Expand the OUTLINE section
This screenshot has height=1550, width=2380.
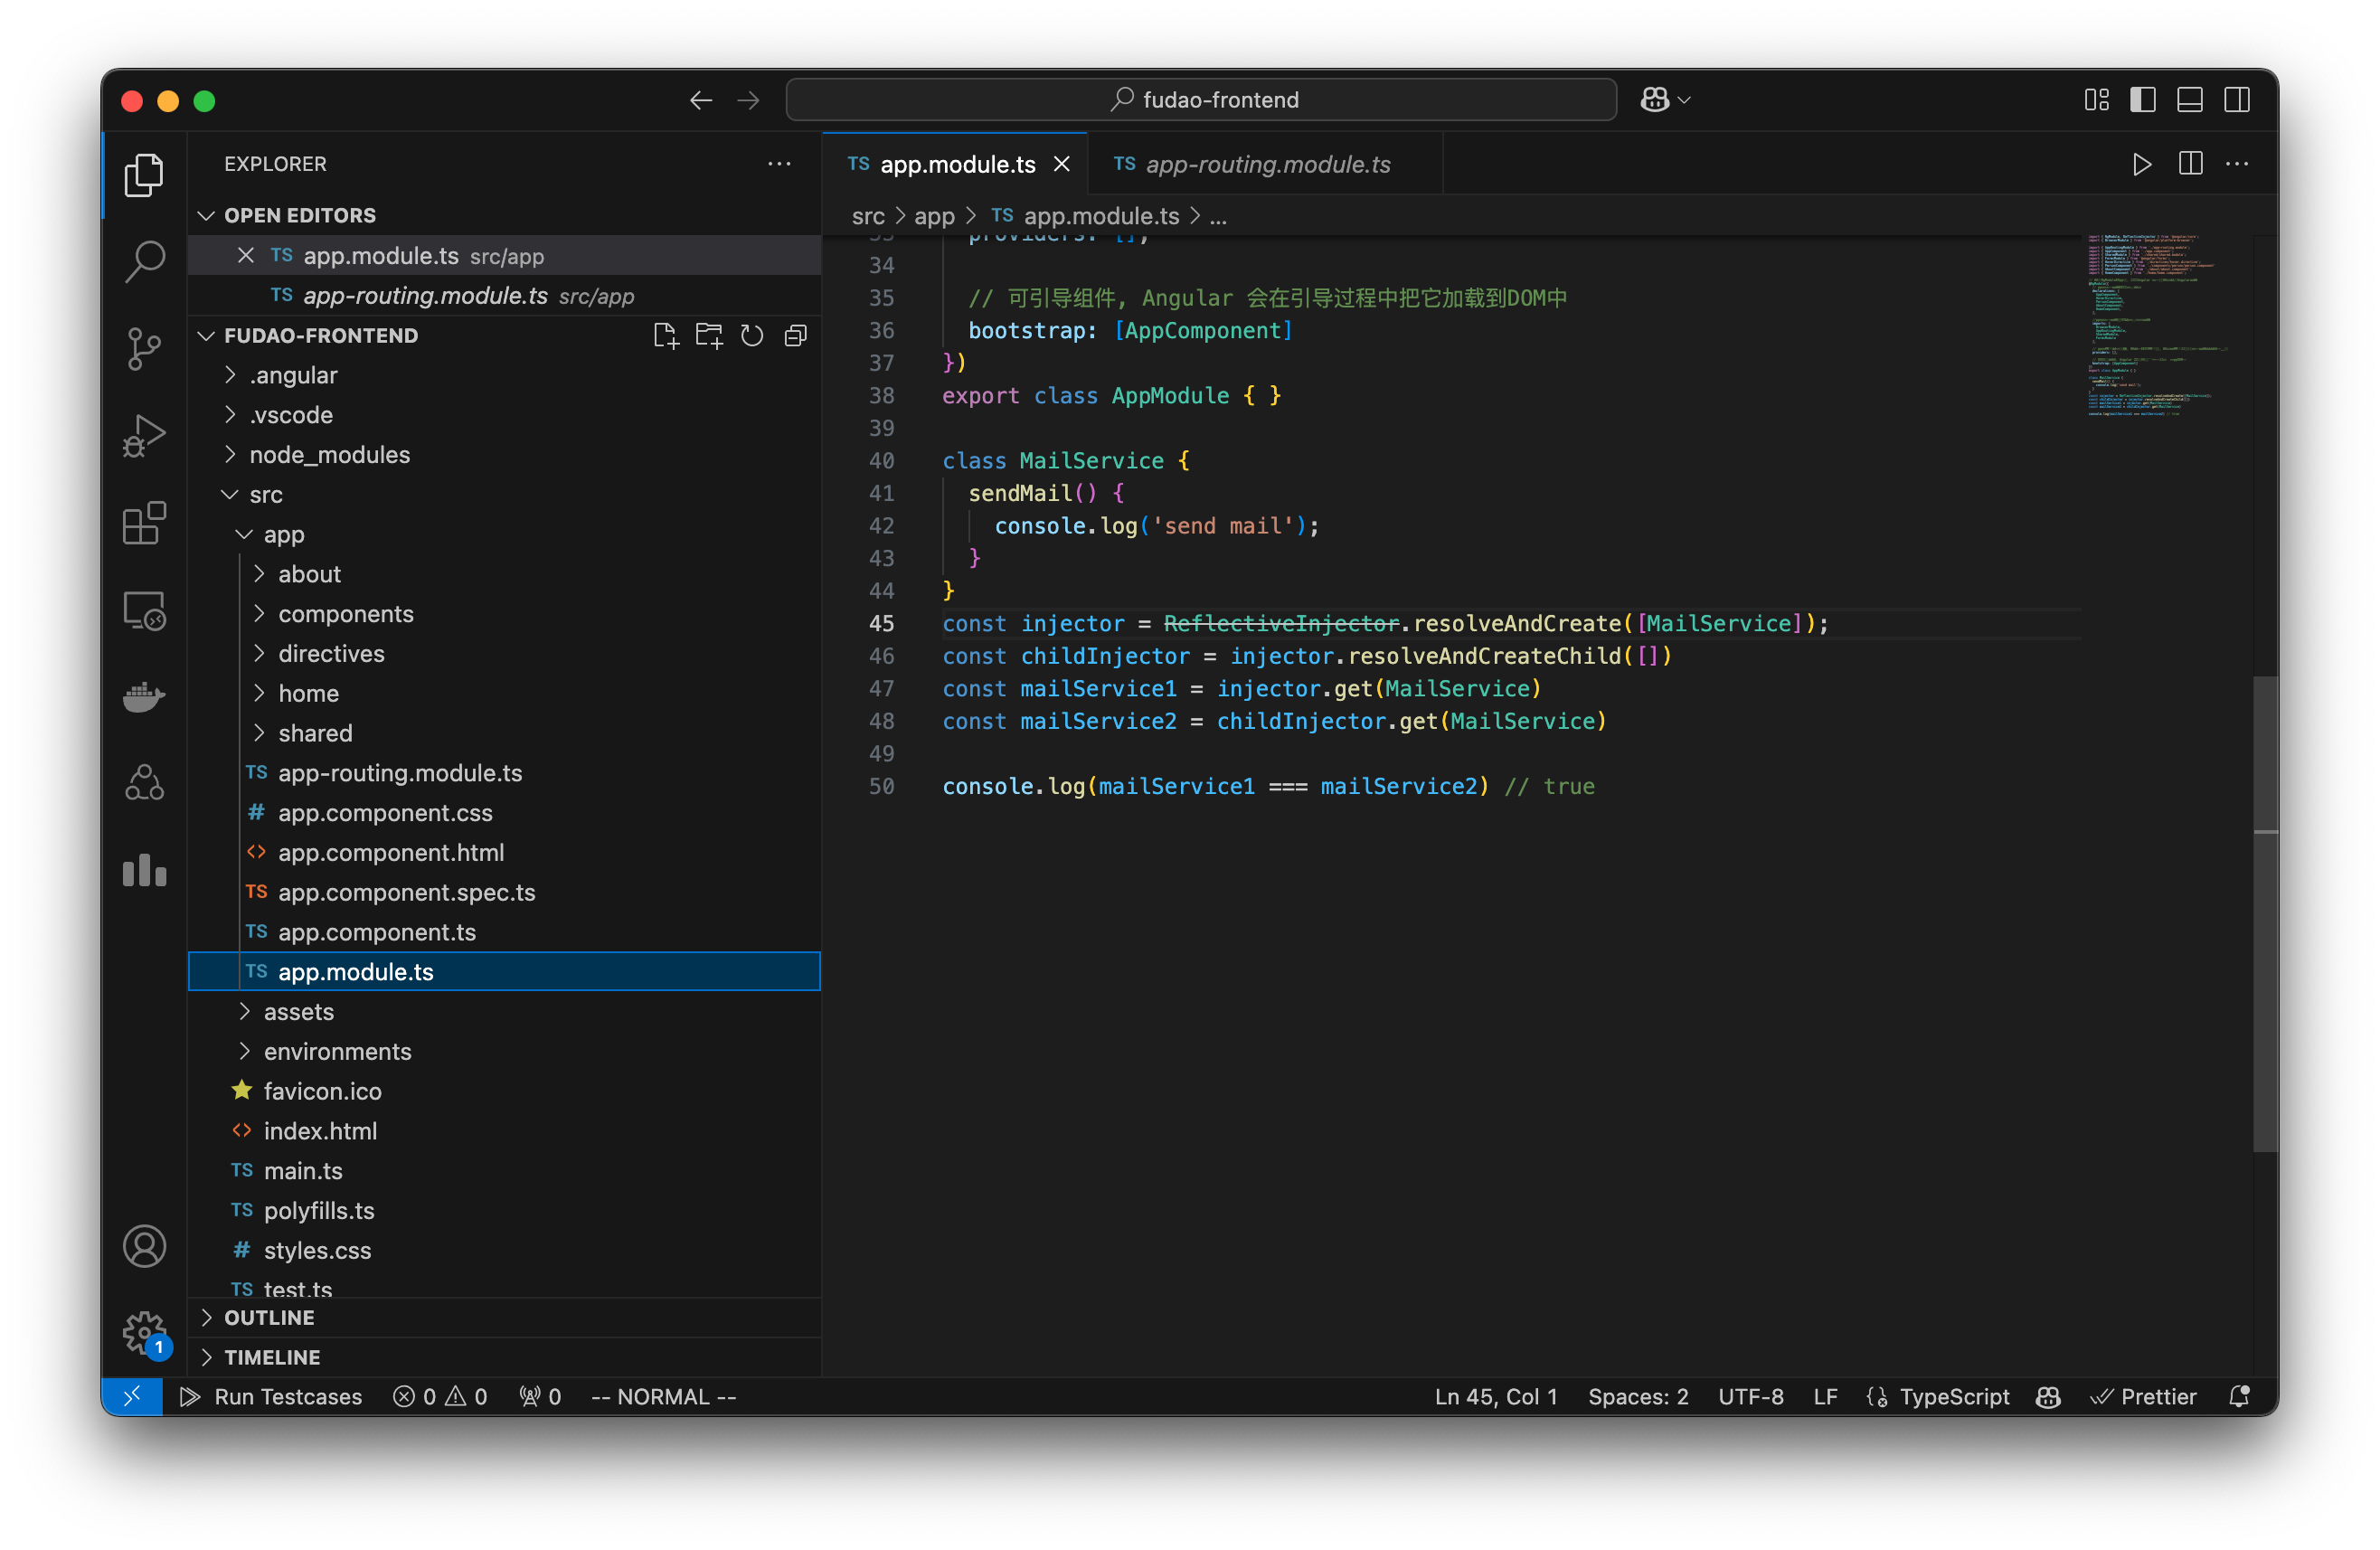(x=268, y=1317)
